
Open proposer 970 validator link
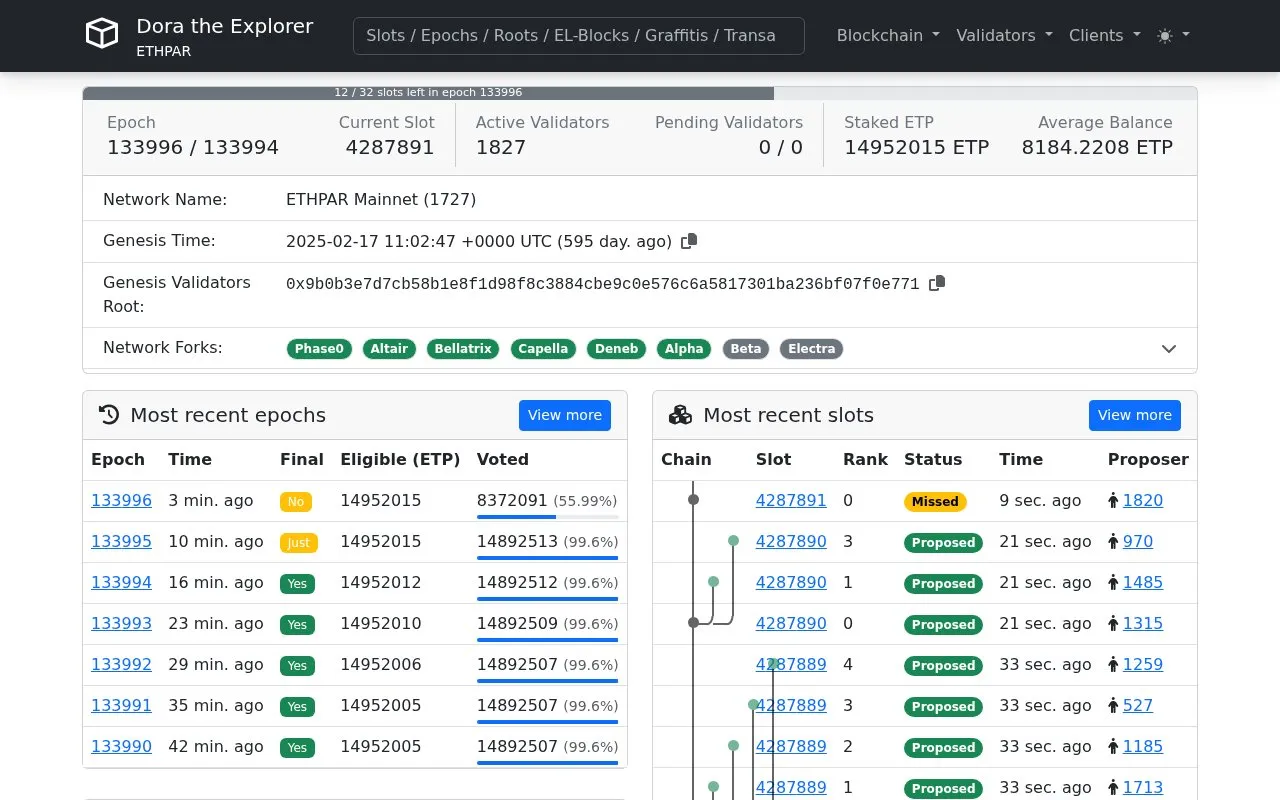pos(1138,541)
